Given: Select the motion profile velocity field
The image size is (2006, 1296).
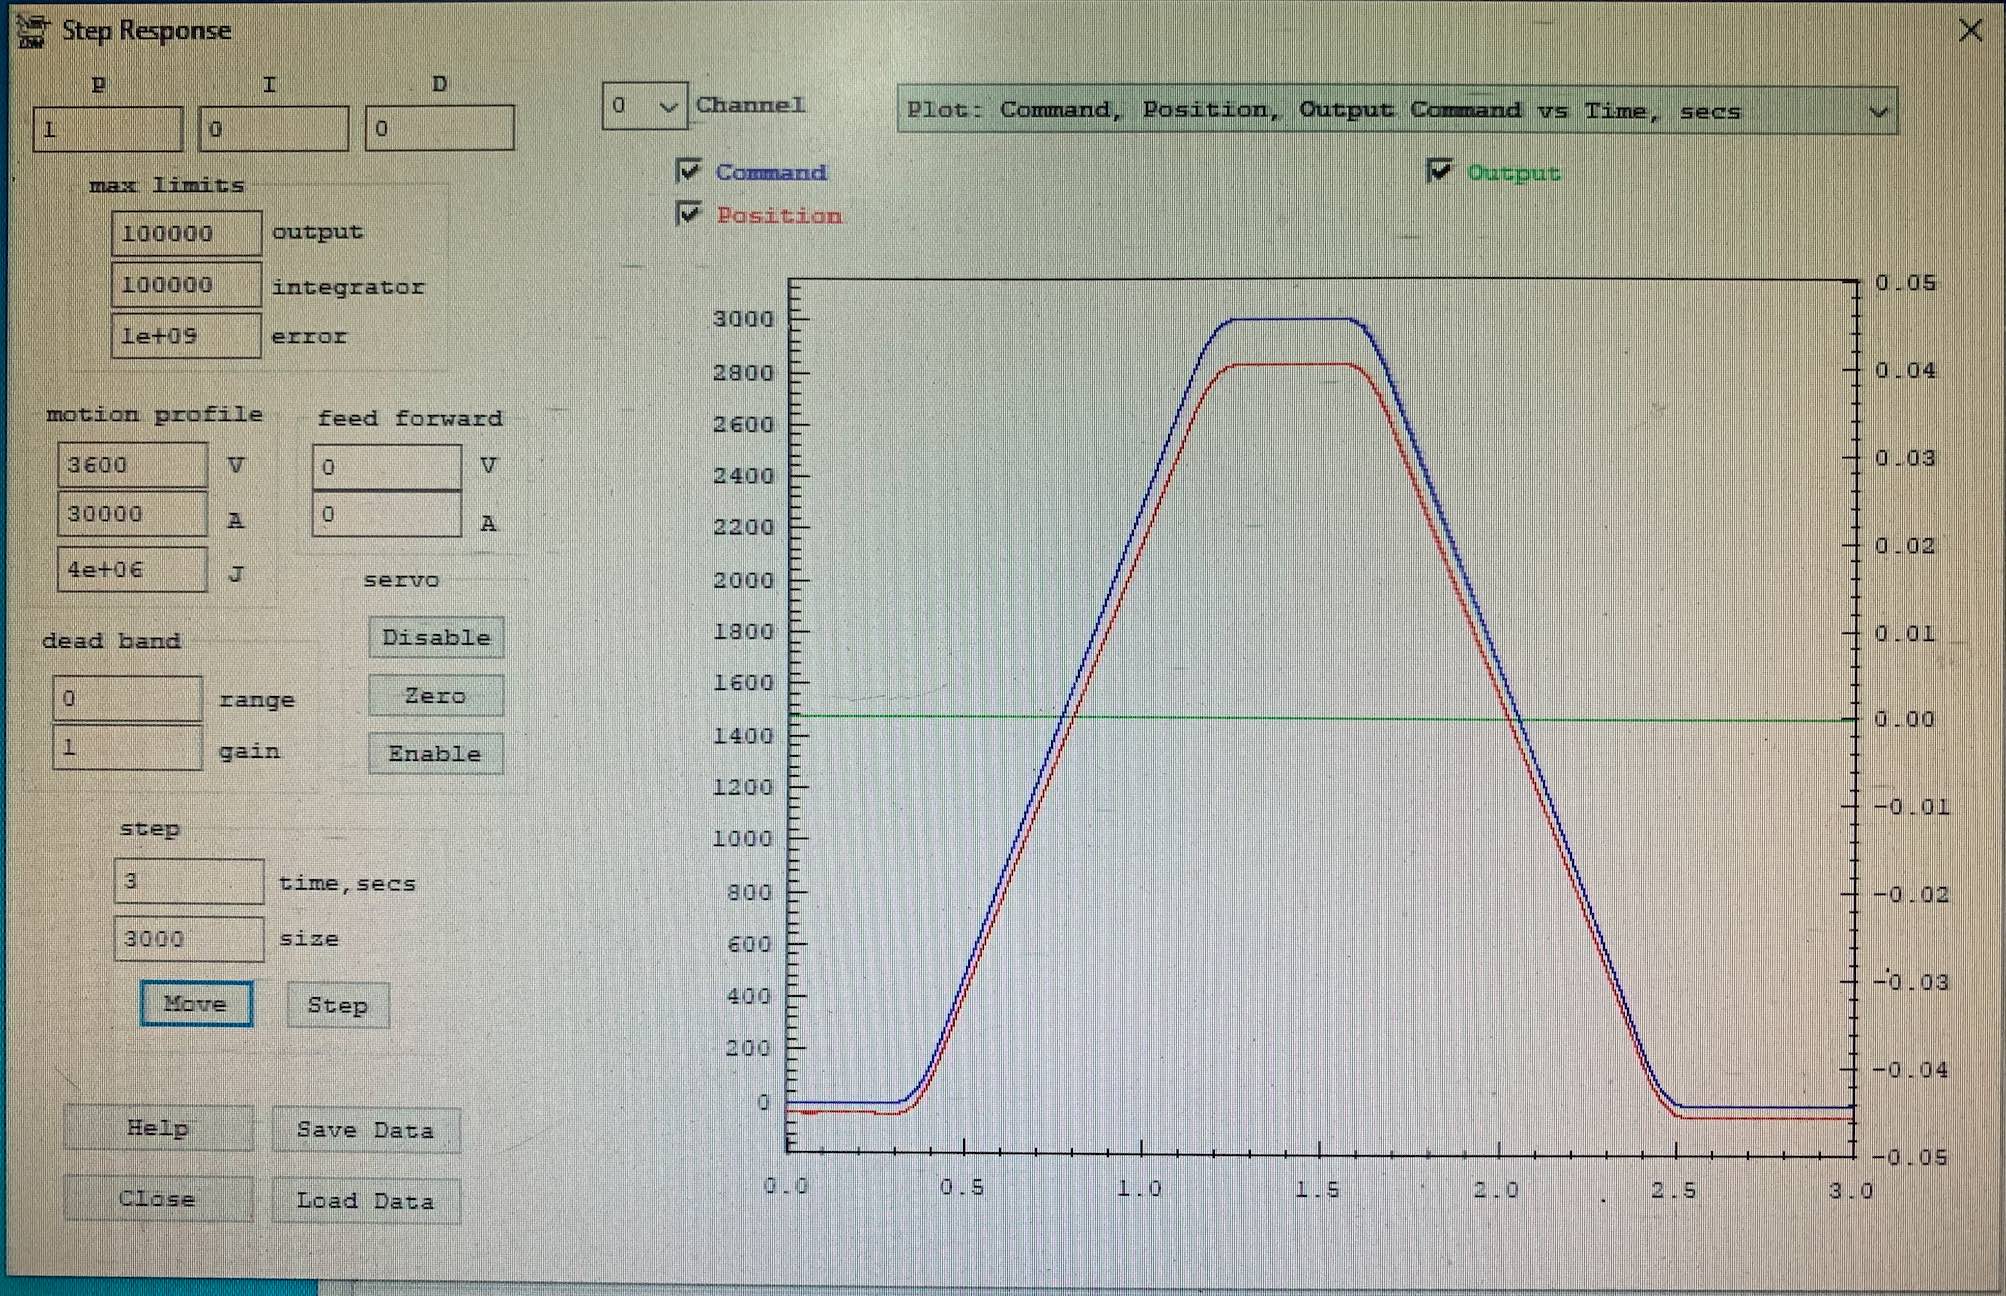Looking at the screenshot, I should point(132,465).
